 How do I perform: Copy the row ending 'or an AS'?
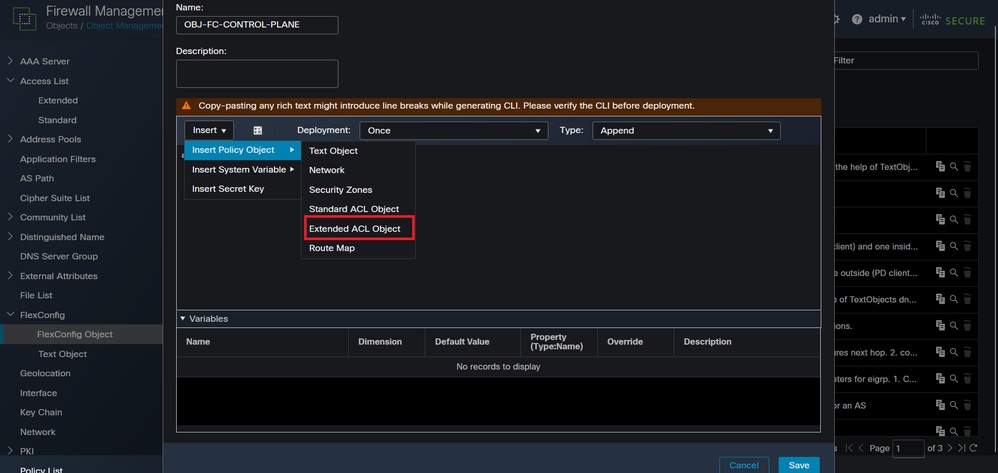940,405
